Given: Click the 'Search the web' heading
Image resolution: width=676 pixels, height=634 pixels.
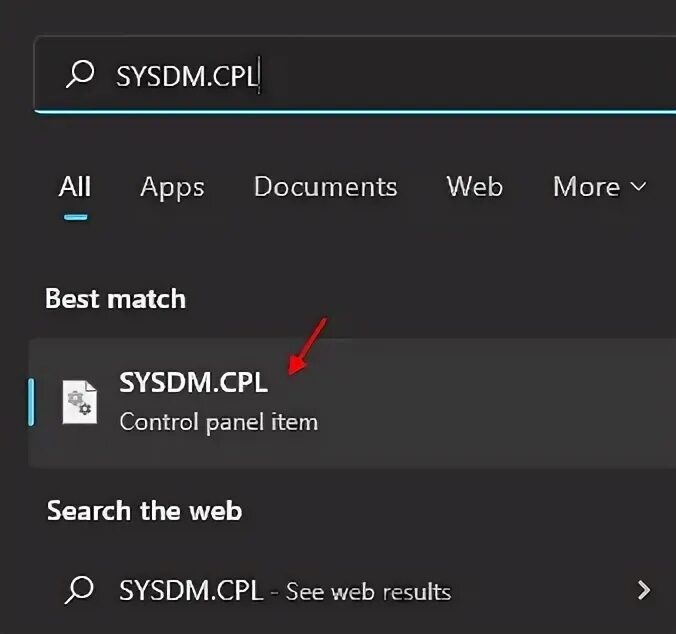Looking at the screenshot, I should coord(144,511).
